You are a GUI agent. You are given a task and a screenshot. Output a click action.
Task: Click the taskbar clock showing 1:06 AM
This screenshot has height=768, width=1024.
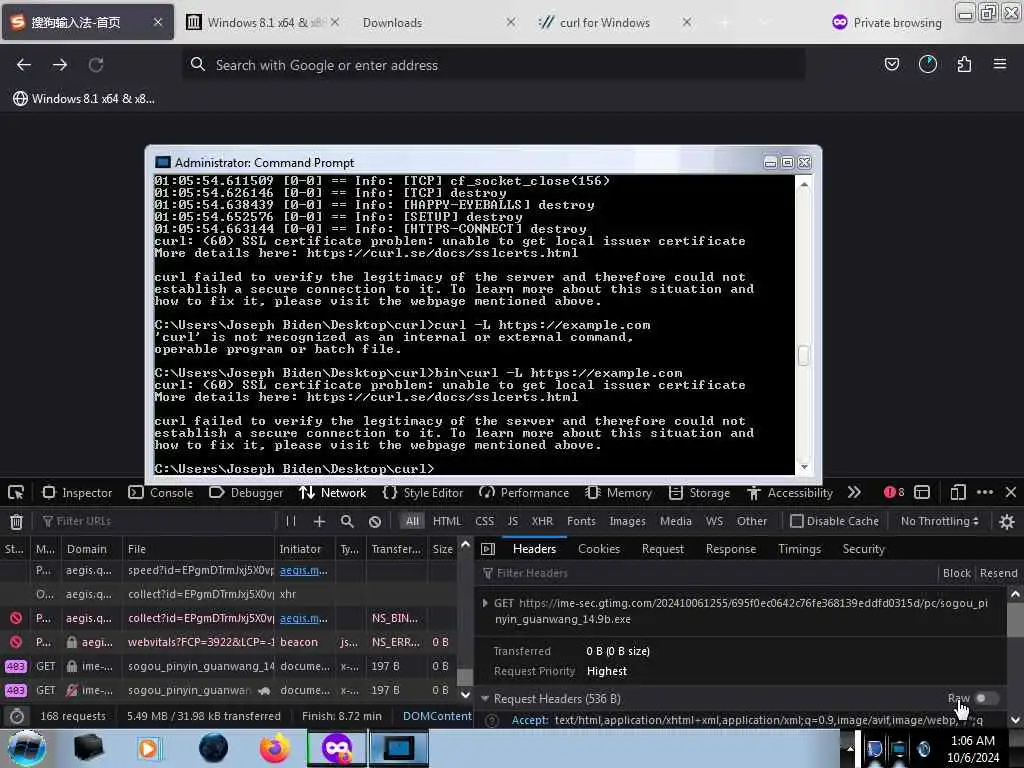(973, 748)
